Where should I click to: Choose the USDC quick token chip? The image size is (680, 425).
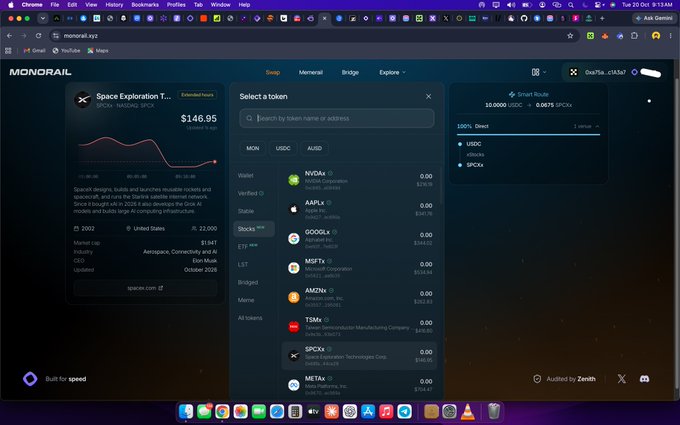tap(283, 148)
